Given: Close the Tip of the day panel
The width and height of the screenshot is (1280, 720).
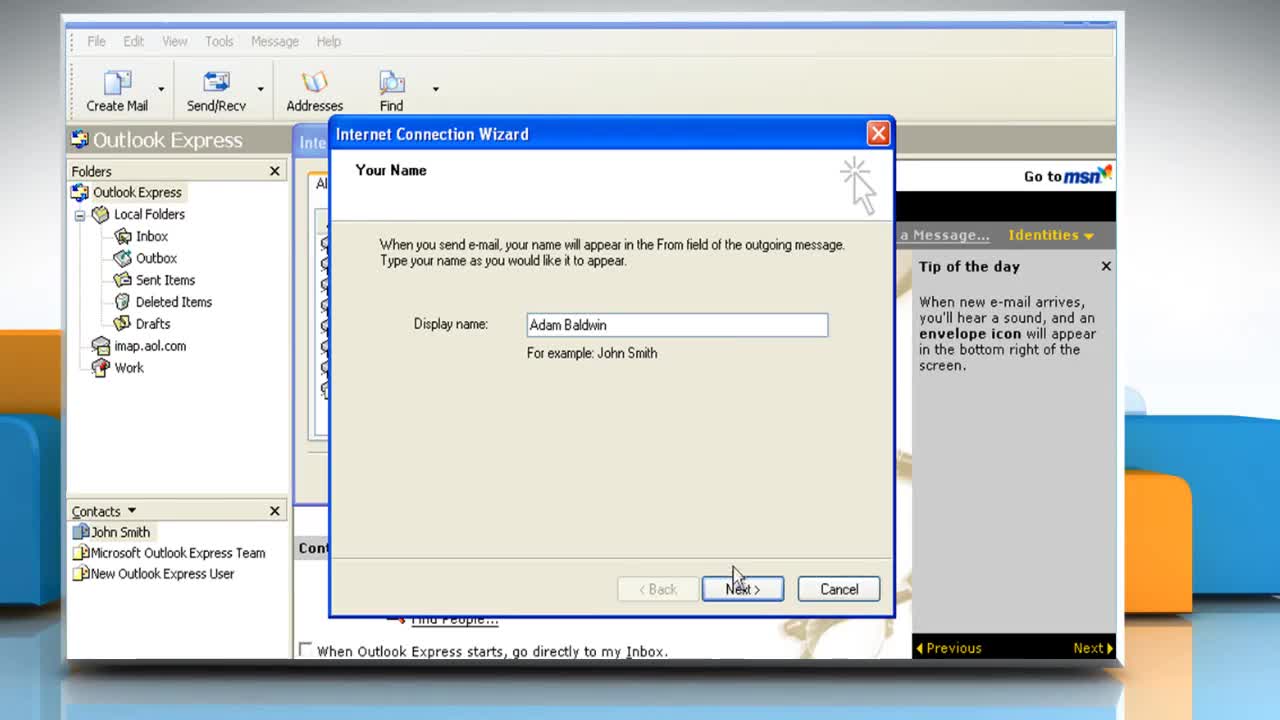Looking at the screenshot, I should pyautogui.click(x=1106, y=266).
